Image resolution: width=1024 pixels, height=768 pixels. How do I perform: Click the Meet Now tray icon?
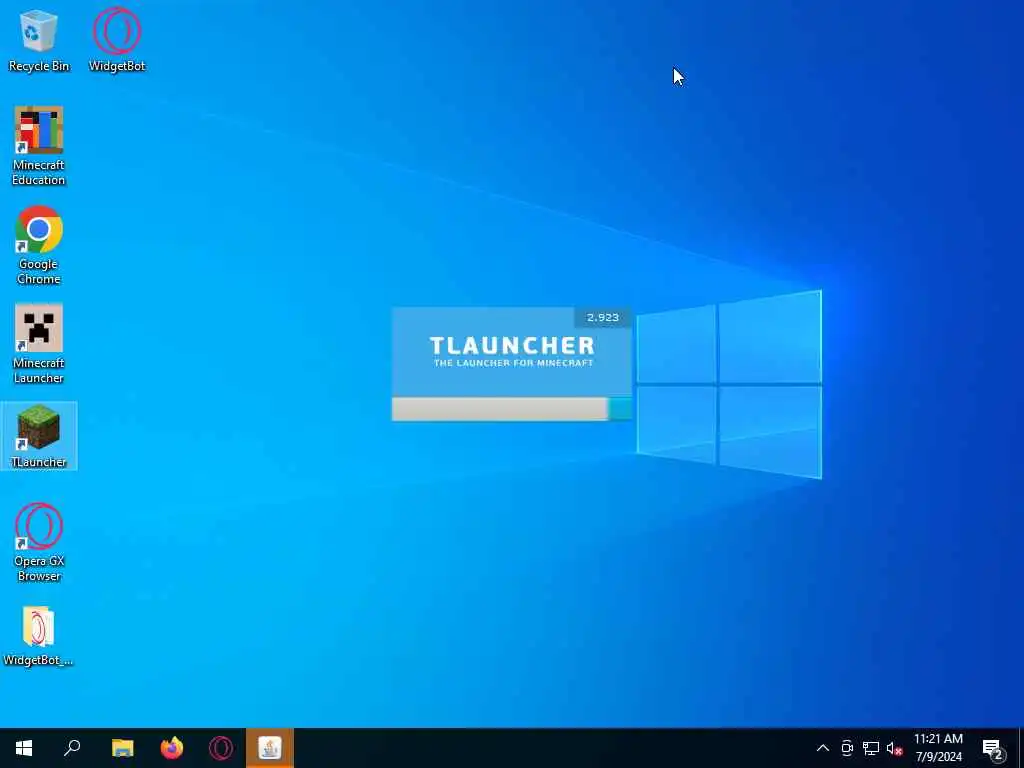click(847, 748)
